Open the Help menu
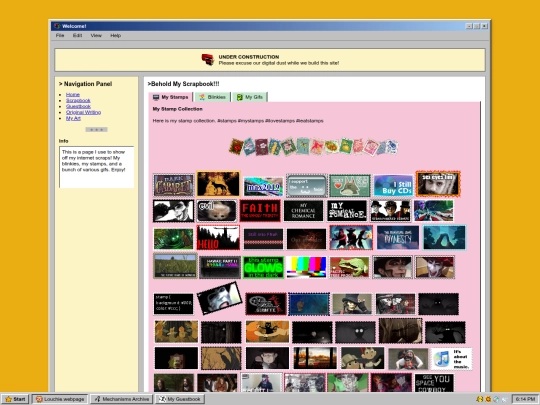This screenshot has height=405, width=540. coord(115,35)
